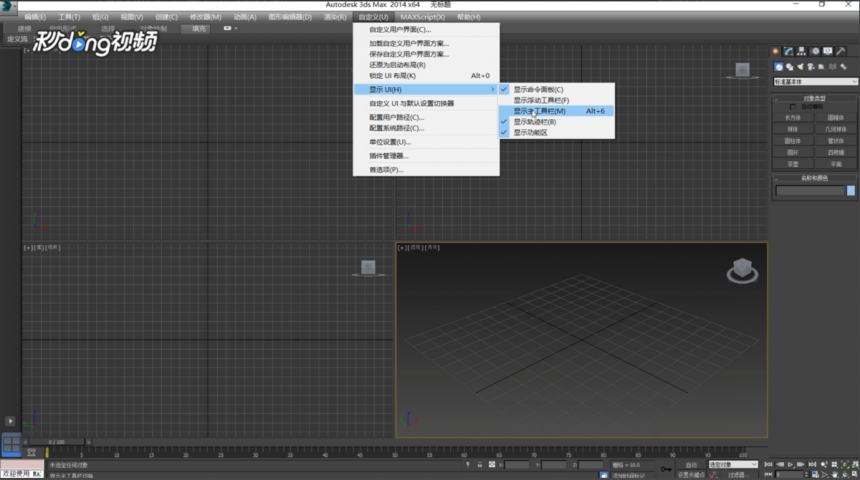Select the Space Warps category icon
Screen dimensions: 860x480
833,67
